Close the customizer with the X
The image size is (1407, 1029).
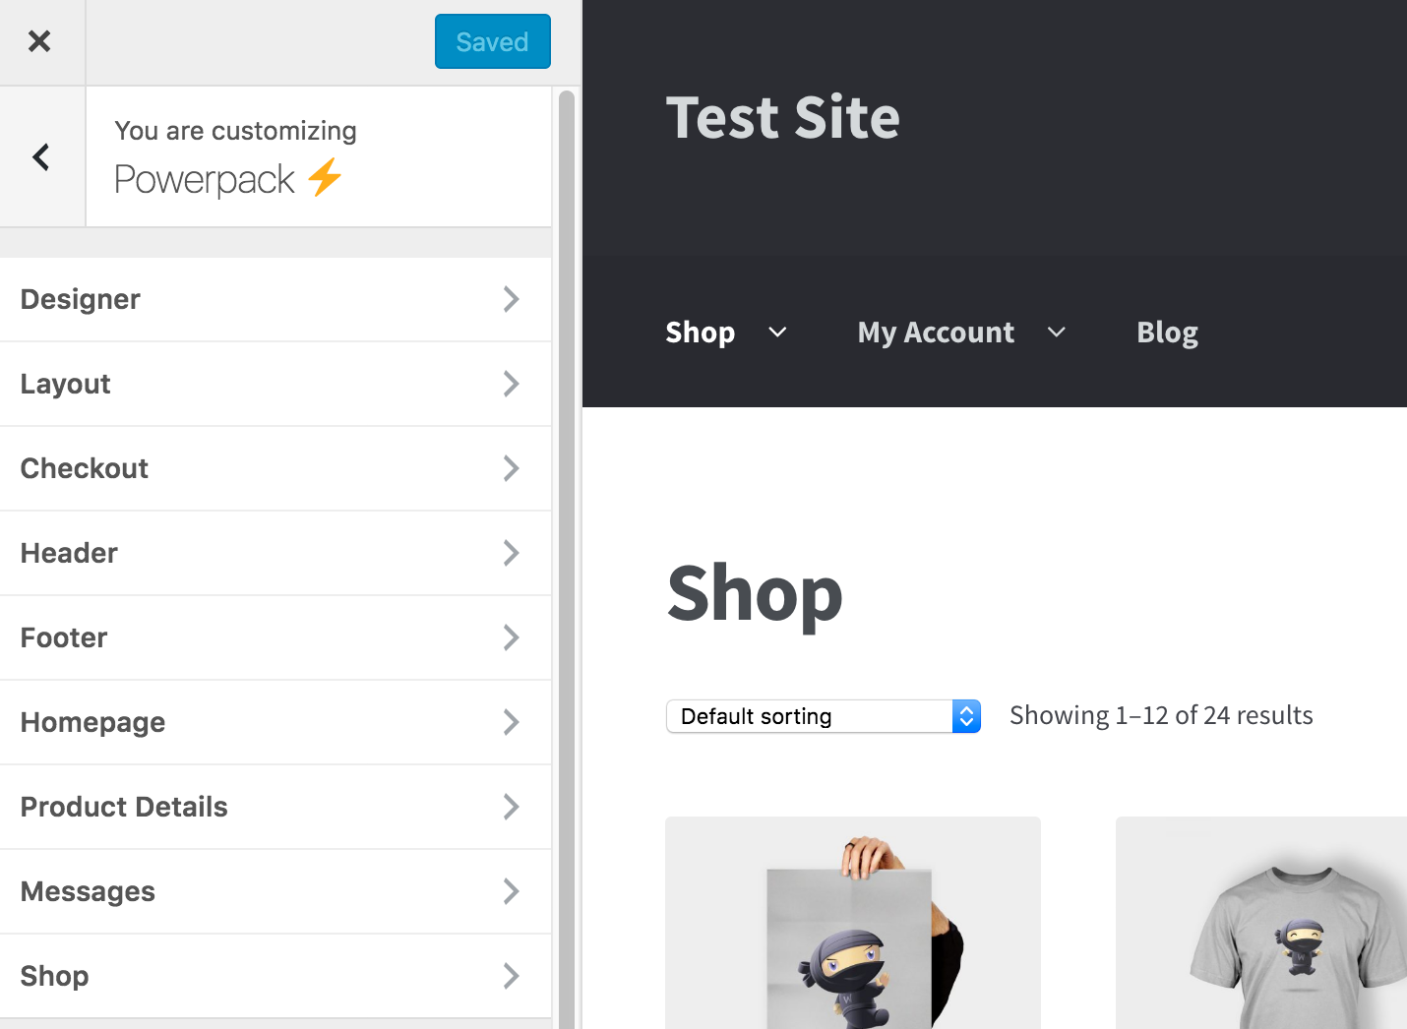pyautogui.click(x=40, y=41)
